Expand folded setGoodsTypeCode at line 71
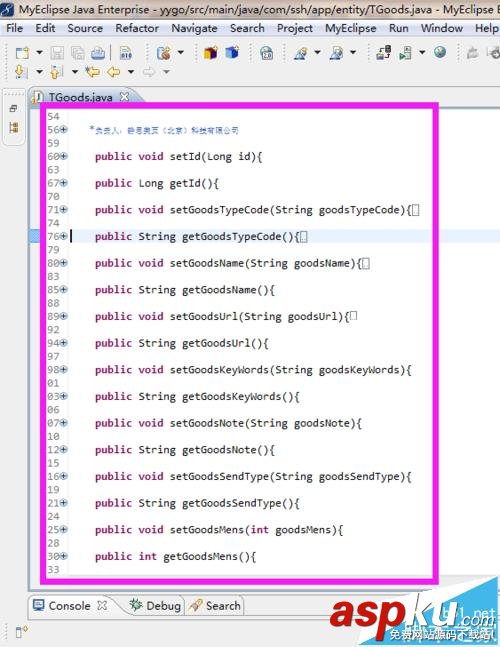500x647 pixels. click(64, 210)
